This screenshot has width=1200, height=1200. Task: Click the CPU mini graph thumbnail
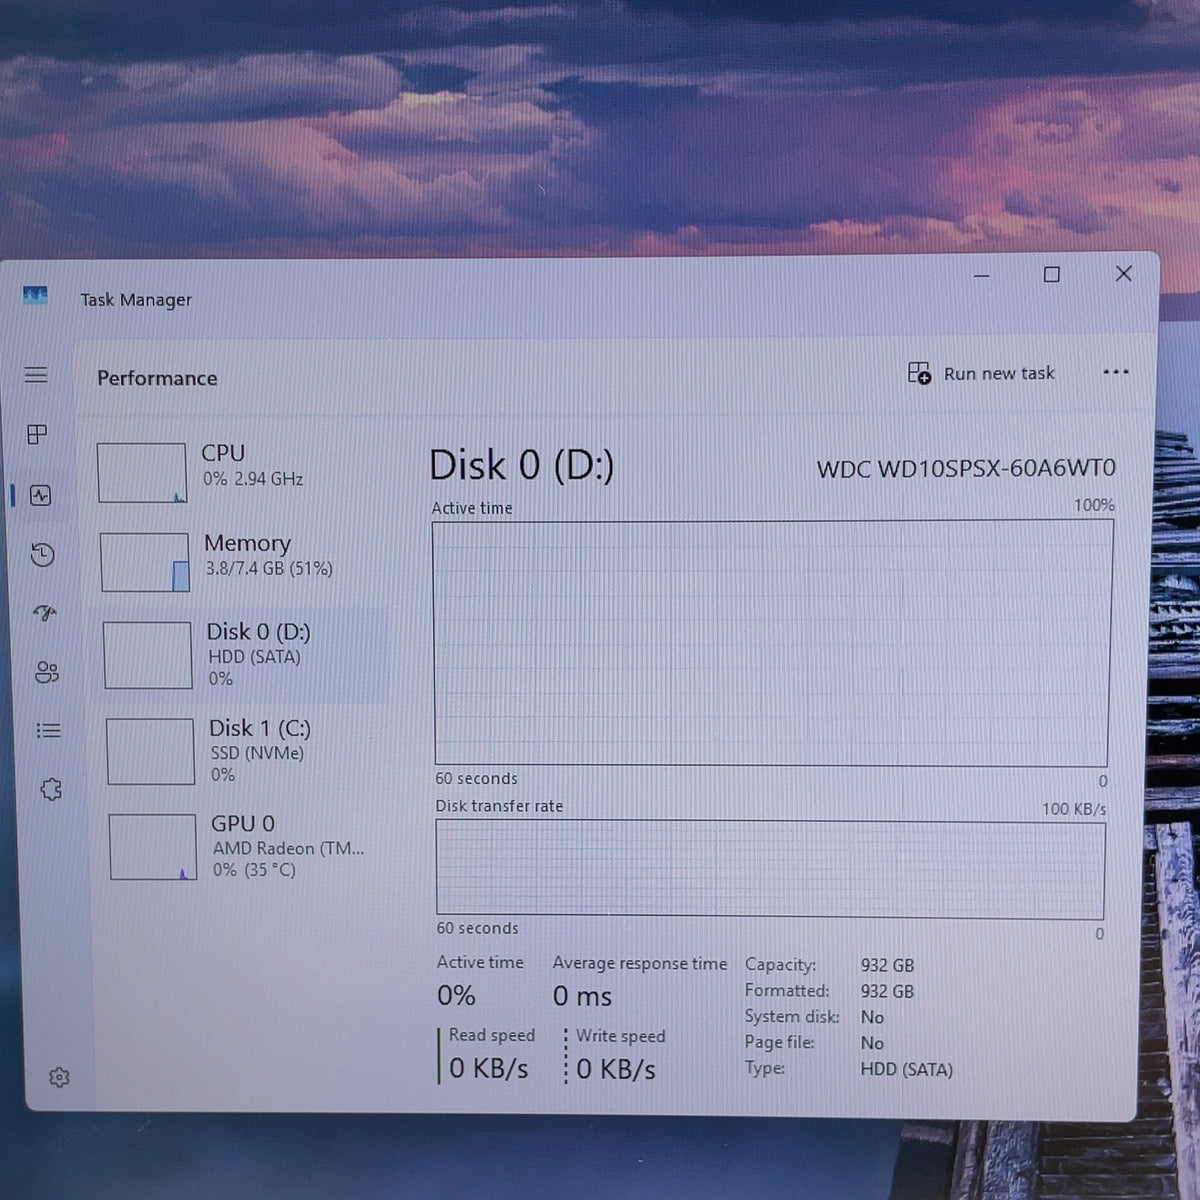pos(142,473)
